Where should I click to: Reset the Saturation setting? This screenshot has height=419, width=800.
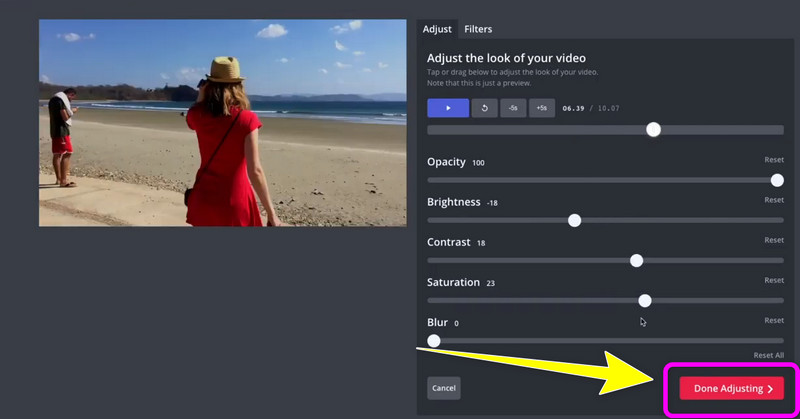pyautogui.click(x=774, y=280)
